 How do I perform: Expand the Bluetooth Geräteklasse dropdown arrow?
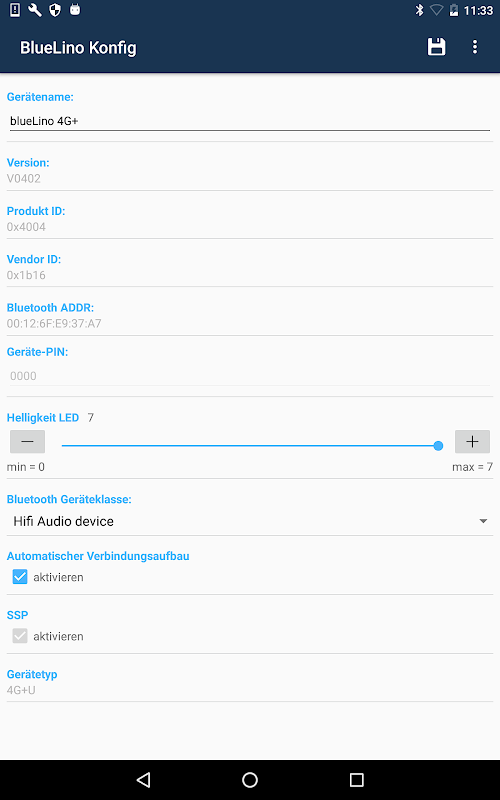point(483,521)
